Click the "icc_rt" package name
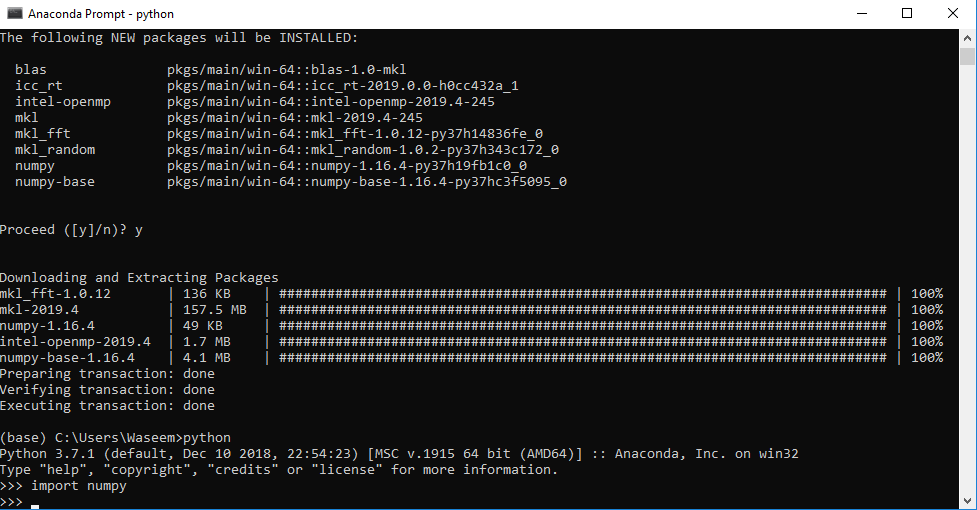This screenshot has height=510, width=977. click(39, 86)
